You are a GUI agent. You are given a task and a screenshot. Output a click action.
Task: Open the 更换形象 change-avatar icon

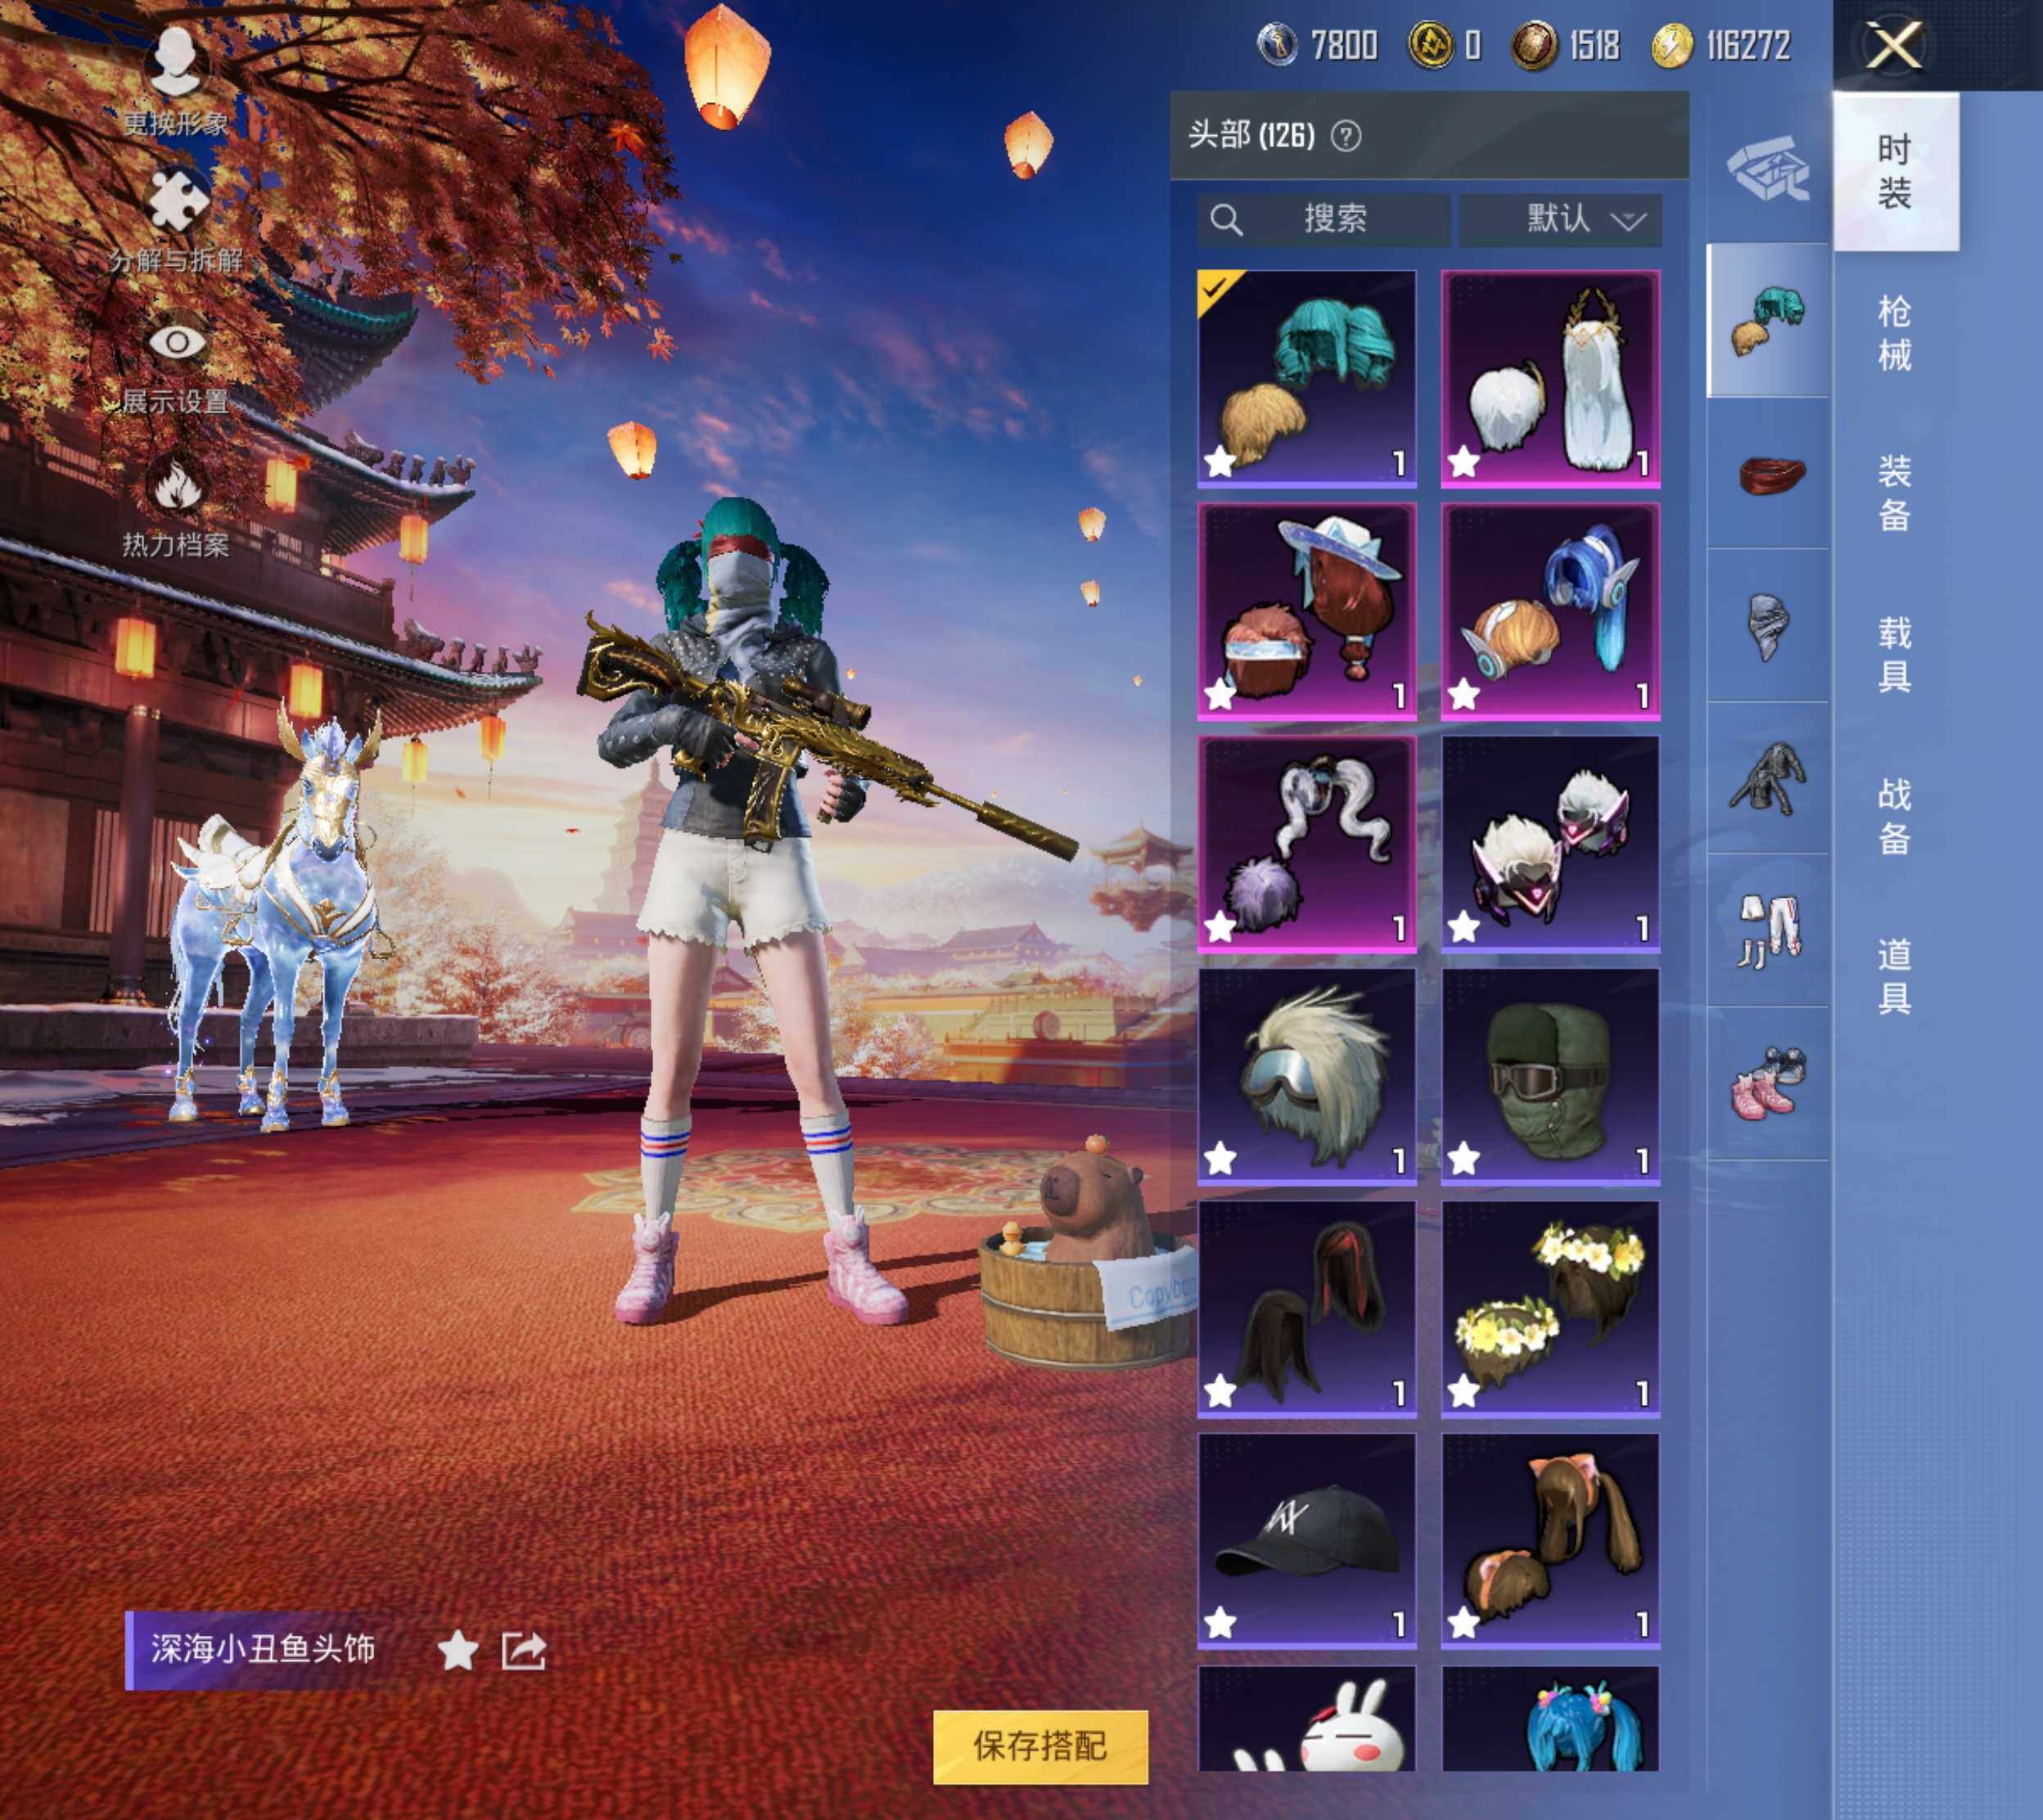click(176, 62)
